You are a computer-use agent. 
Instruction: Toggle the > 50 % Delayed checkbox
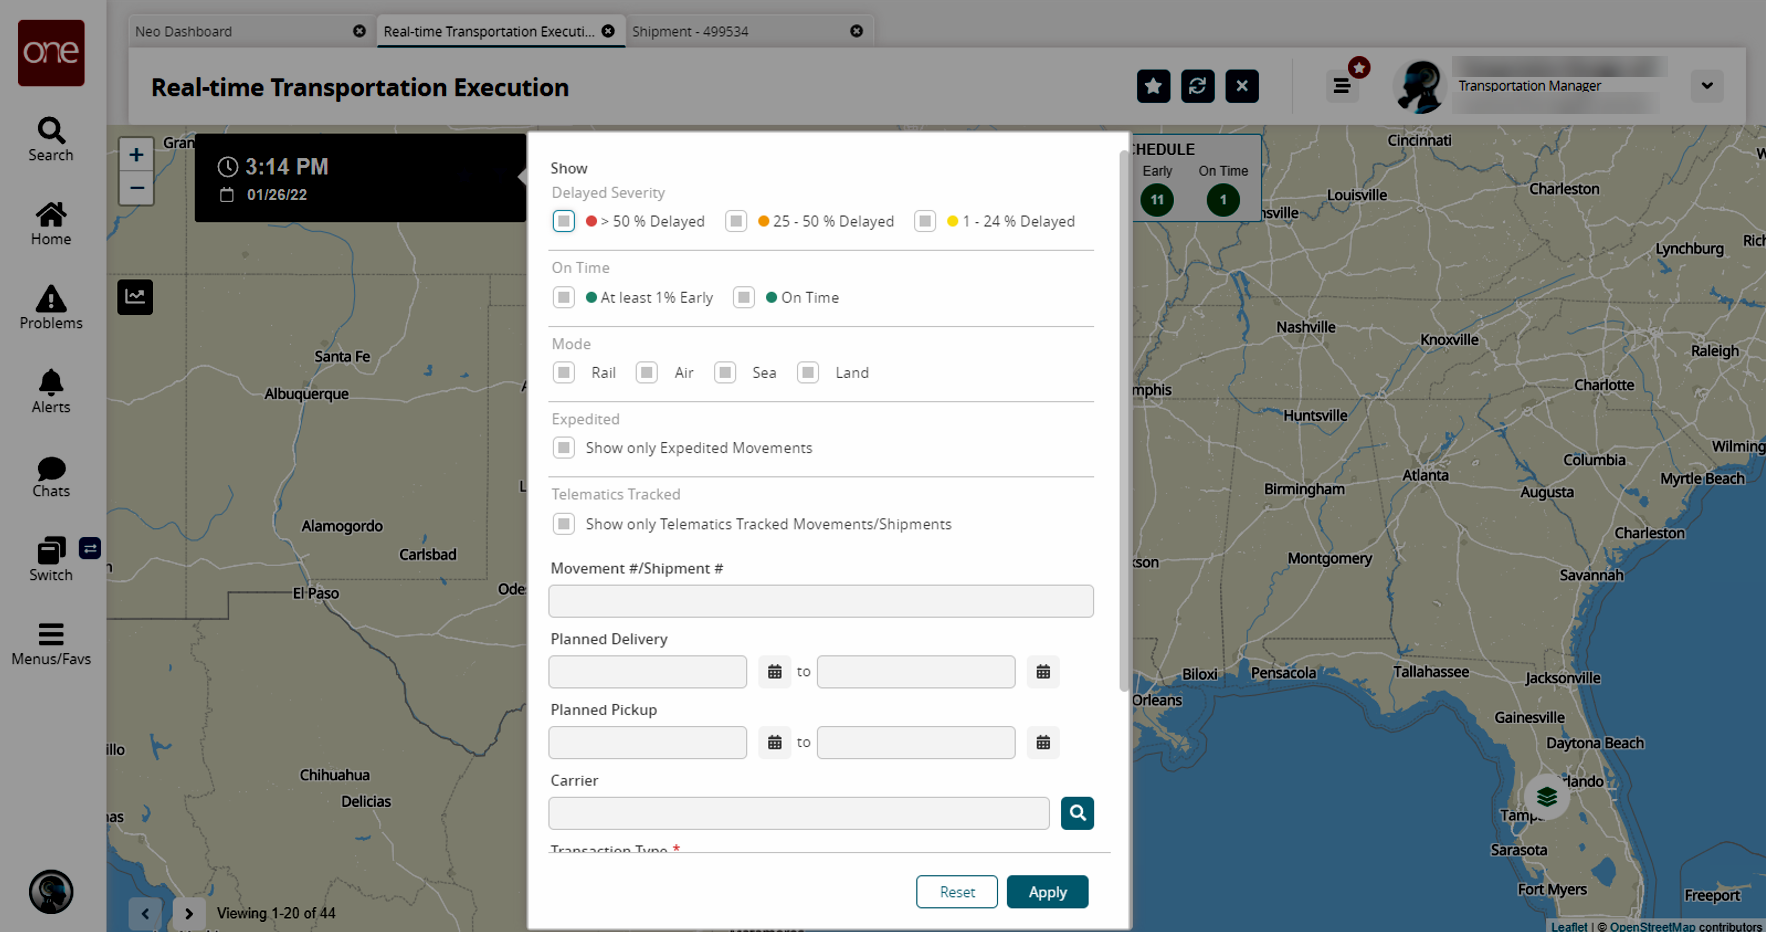(x=564, y=221)
